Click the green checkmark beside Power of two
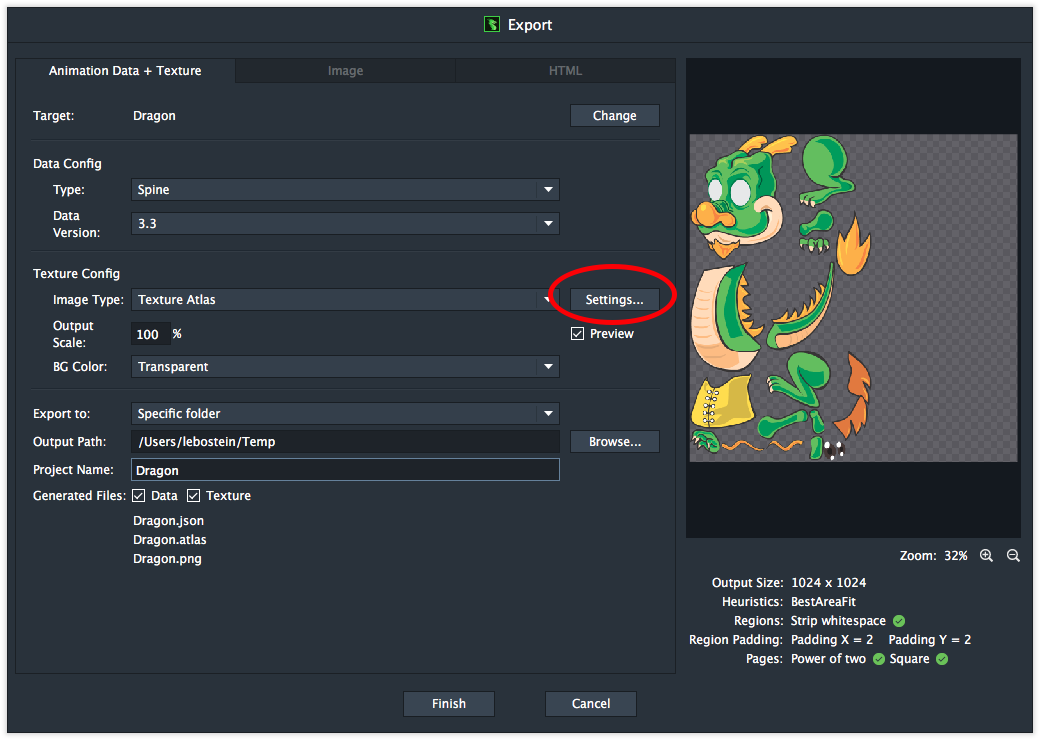Viewport: 1040px width, 740px height. [878, 658]
